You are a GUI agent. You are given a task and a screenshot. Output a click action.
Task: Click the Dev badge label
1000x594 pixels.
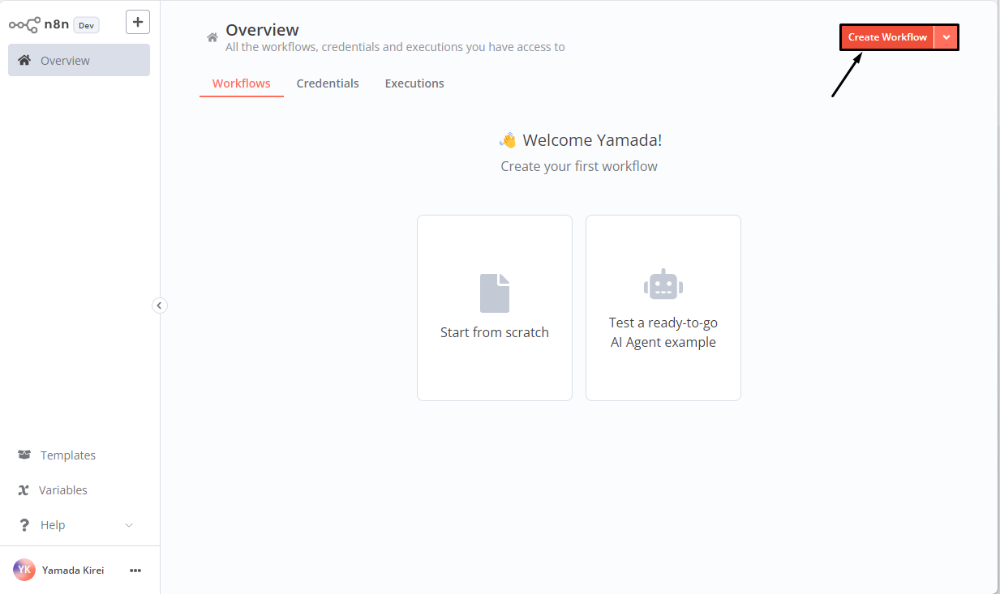86,26
